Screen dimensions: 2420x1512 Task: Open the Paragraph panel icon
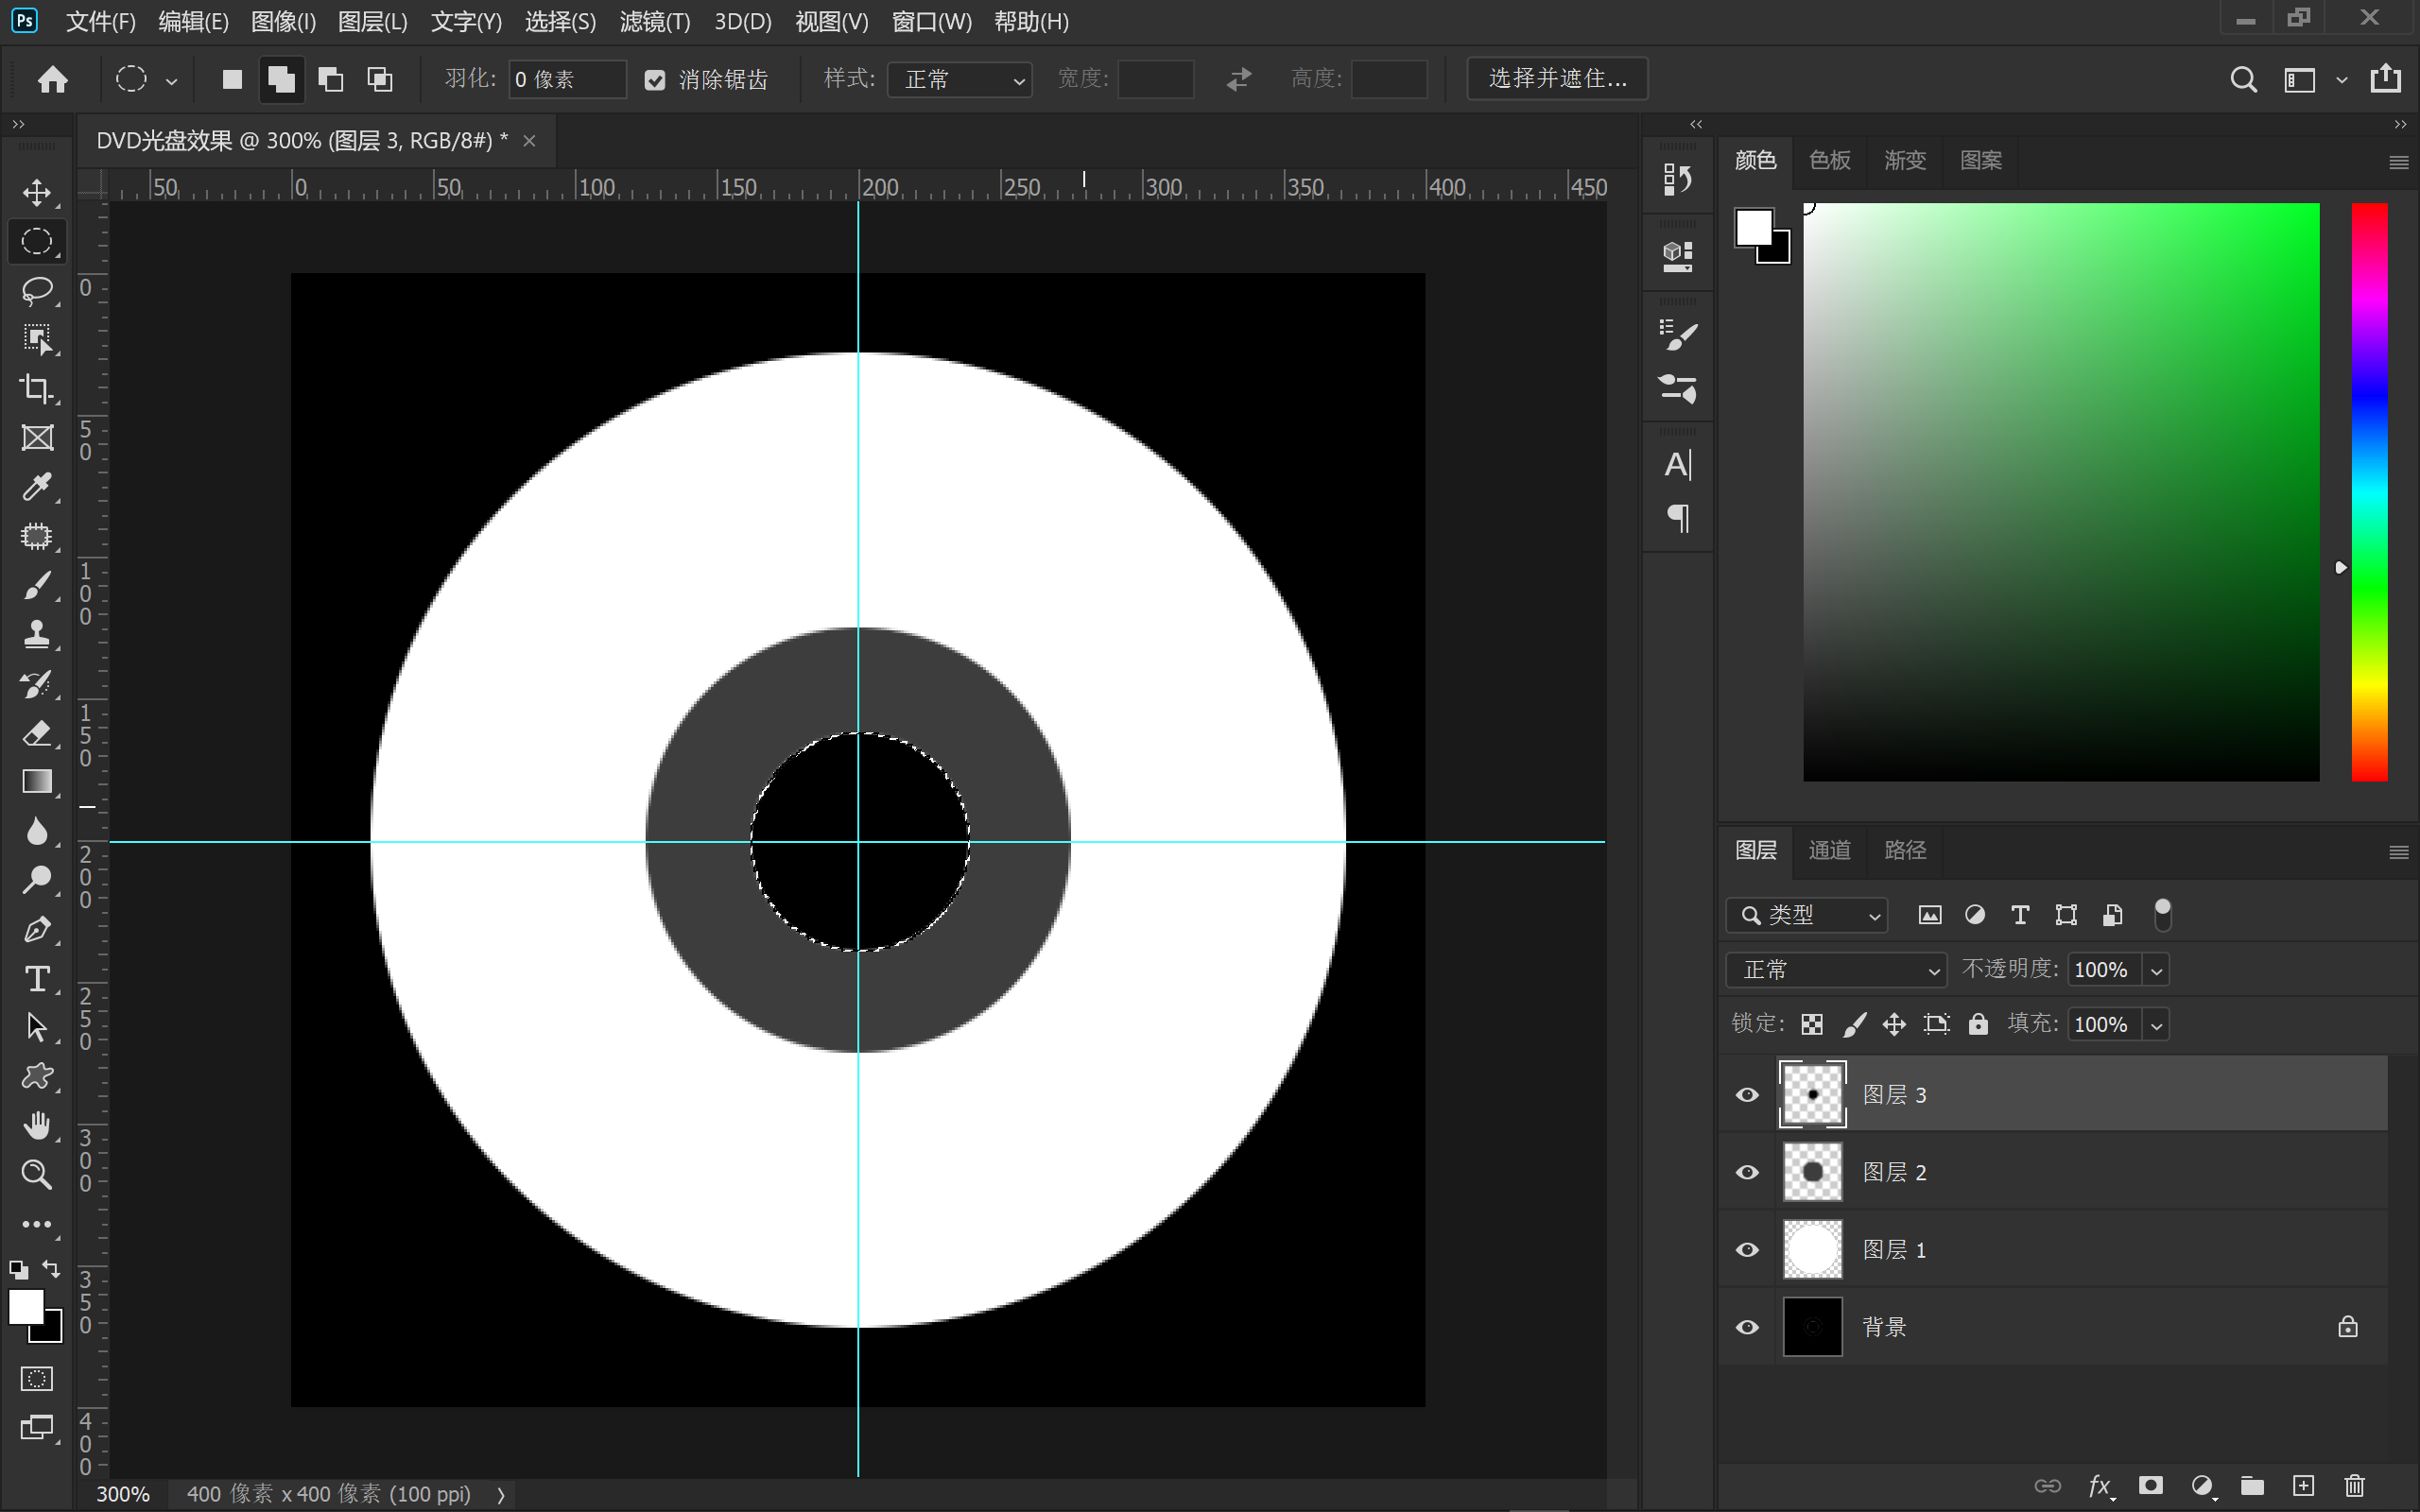[x=1678, y=518]
